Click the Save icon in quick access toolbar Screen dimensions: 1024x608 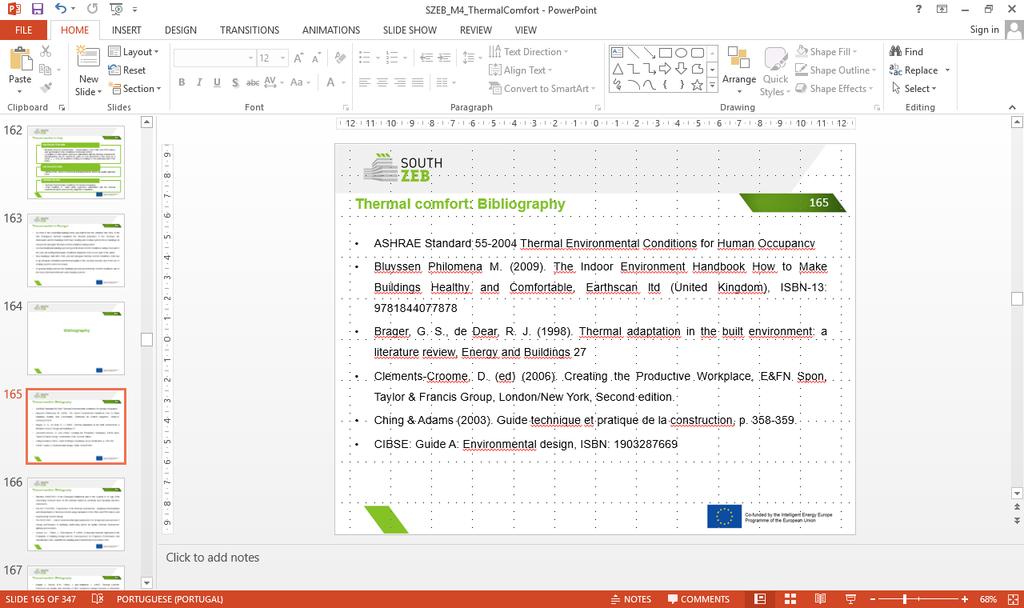(37, 9)
